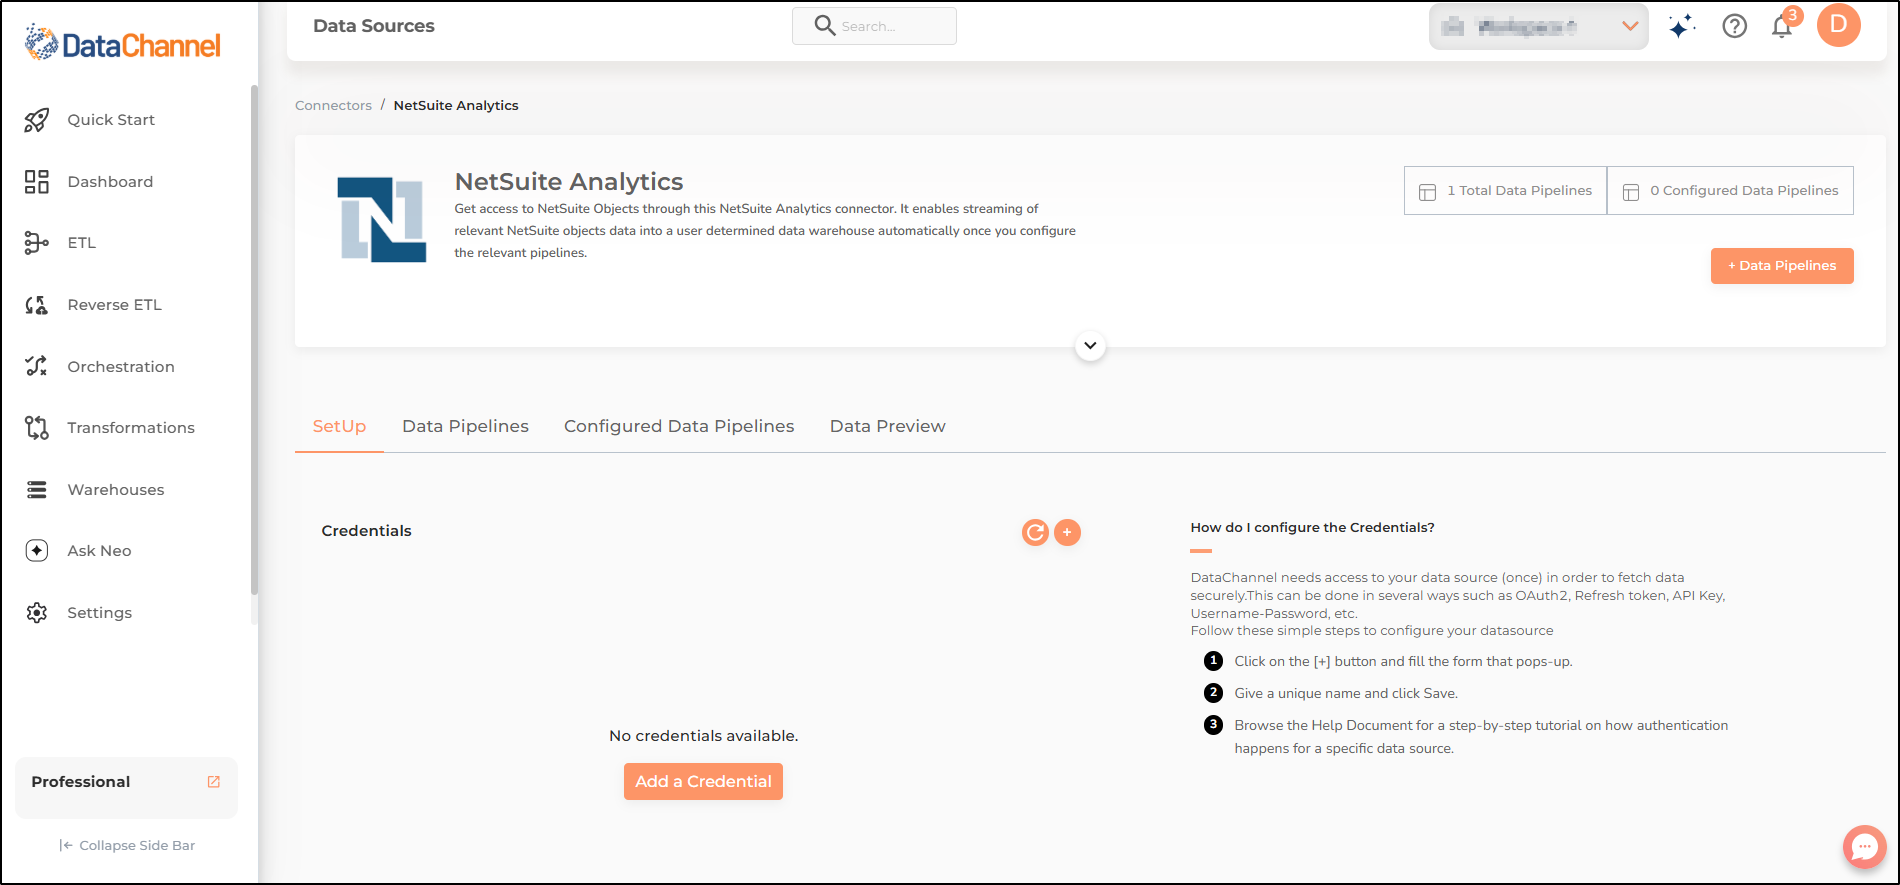This screenshot has width=1900, height=885.
Task: Open the help question mark icon
Action: click(1735, 26)
